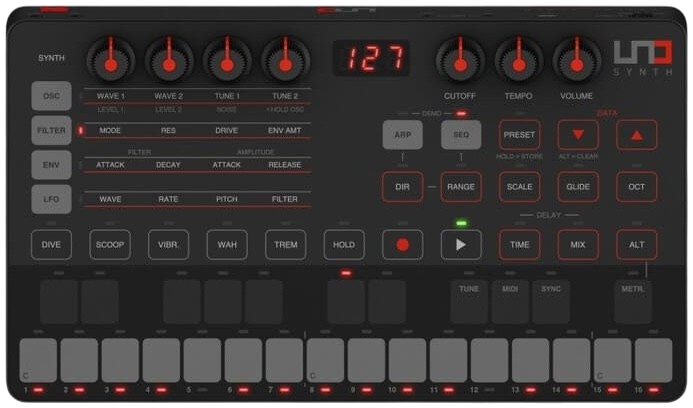Select the FILTER row button
693x408 pixels.
pyautogui.click(x=51, y=130)
